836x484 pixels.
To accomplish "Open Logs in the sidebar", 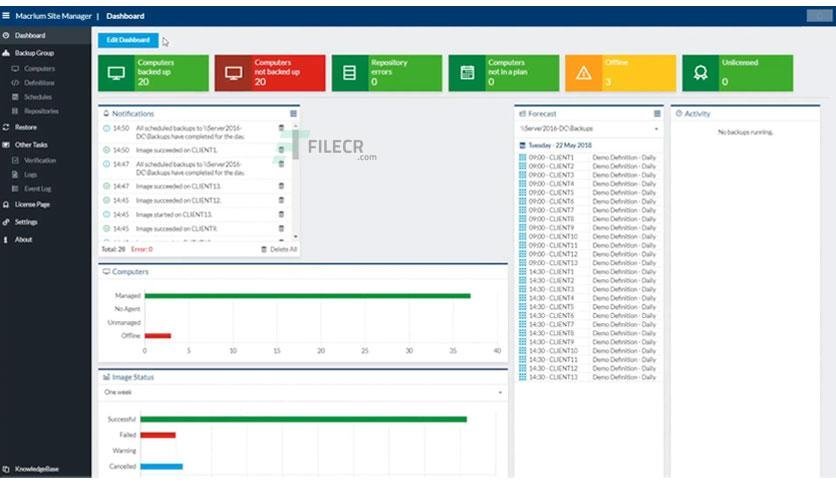I will pyautogui.click(x=30, y=175).
